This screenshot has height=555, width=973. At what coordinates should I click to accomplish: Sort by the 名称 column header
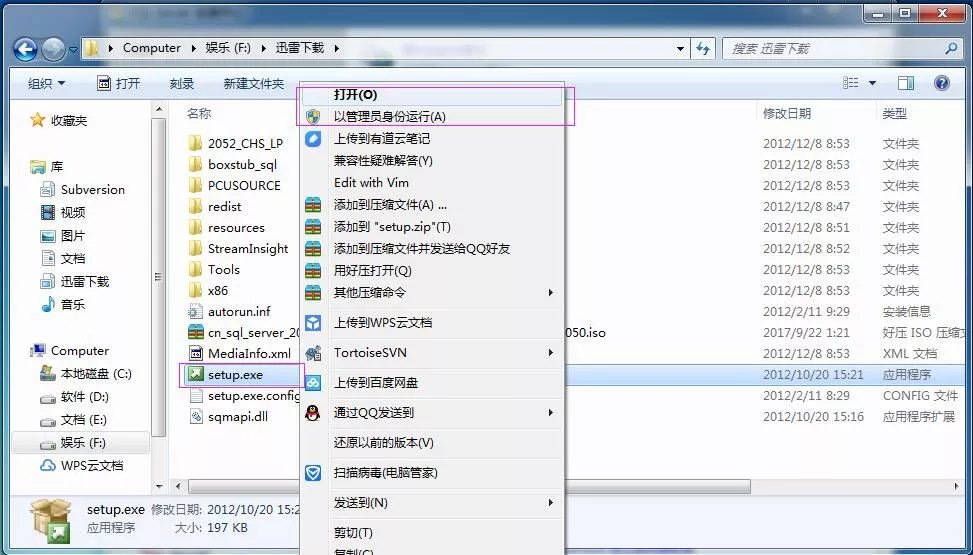(x=199, y=114)
